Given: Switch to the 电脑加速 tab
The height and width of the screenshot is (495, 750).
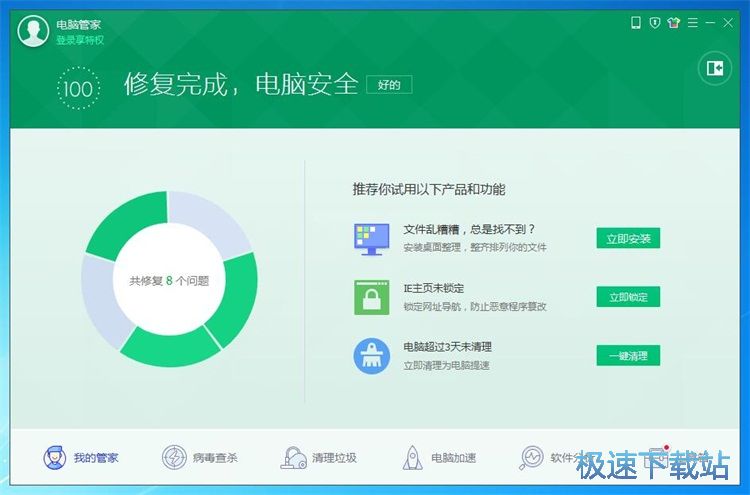Looking at the screenshot, I should [x=439, y=458].
